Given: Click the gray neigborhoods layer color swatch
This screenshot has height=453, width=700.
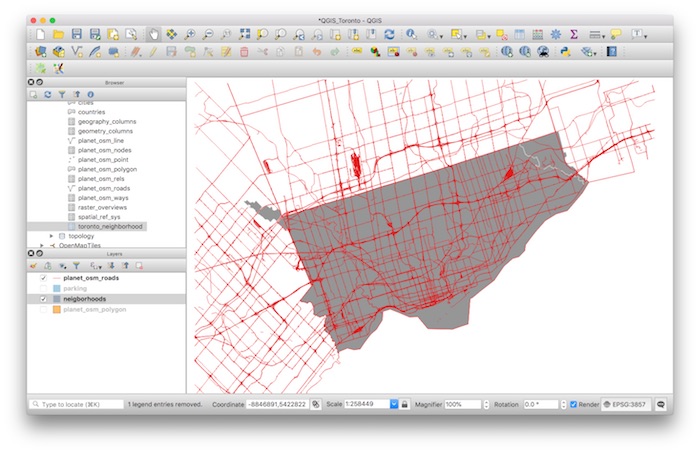Looking at the screenshot, I should (57, 299).
